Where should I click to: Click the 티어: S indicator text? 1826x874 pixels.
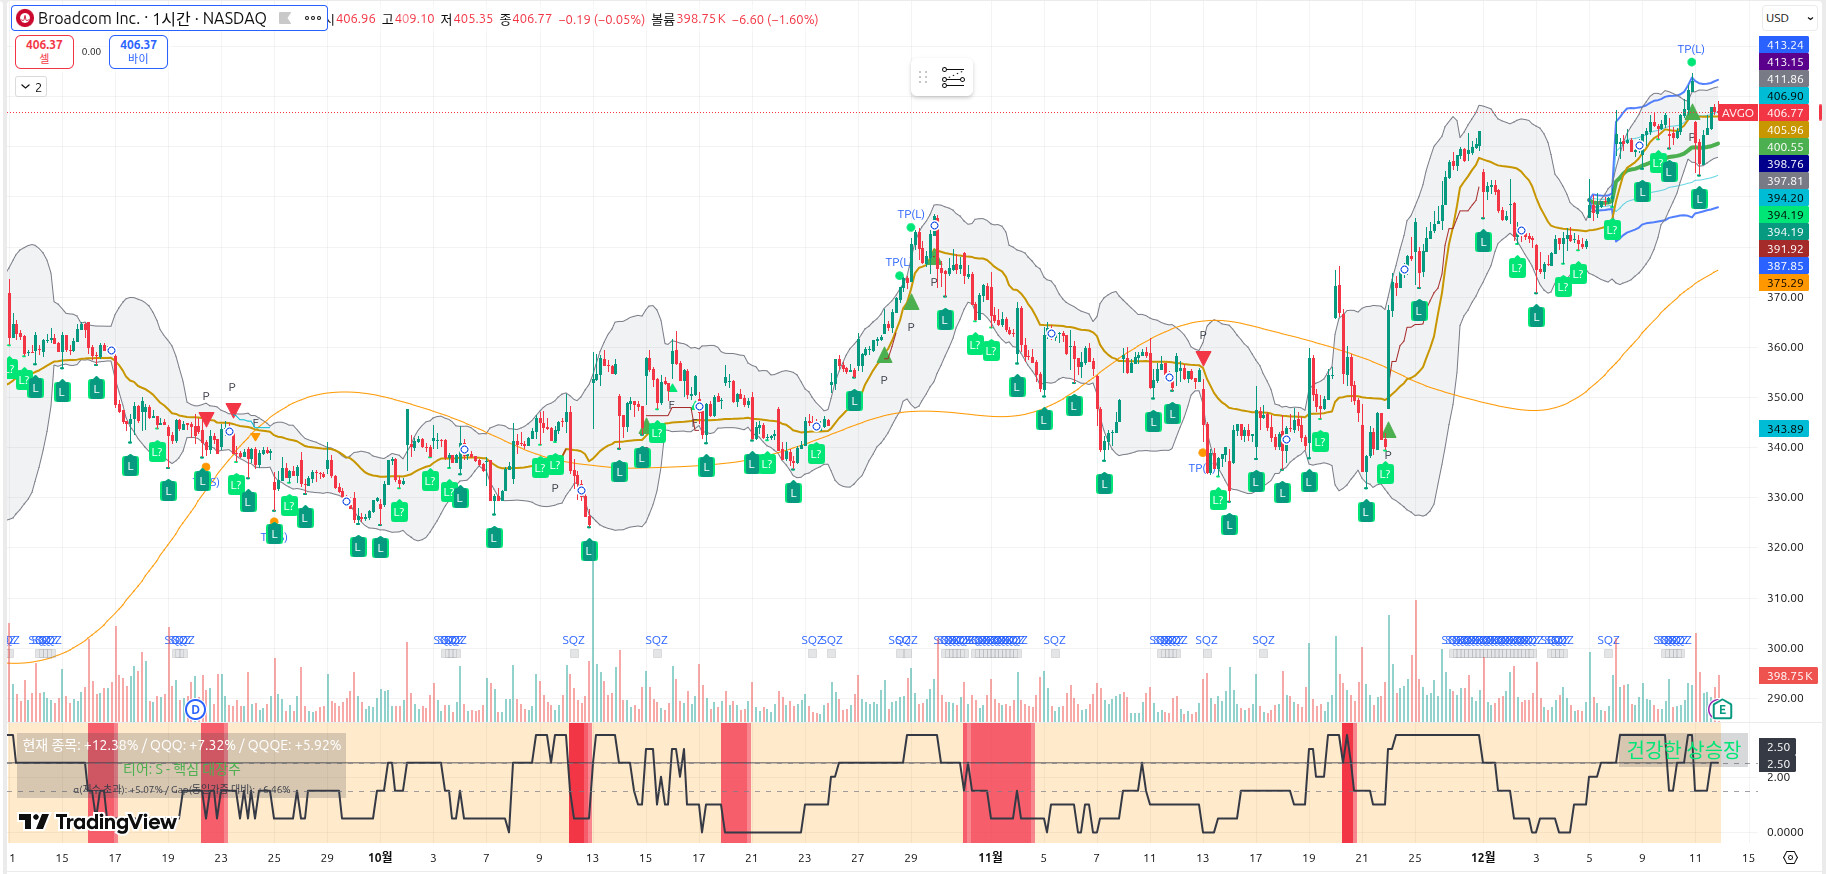point(181,769)
